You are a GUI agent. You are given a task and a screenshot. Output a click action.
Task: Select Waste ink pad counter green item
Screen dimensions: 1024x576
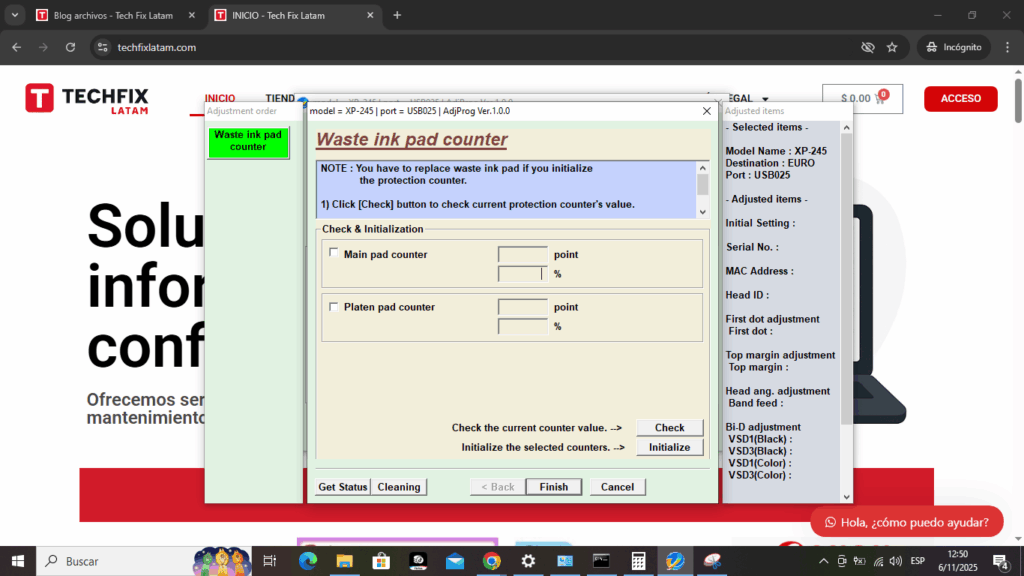(248, 141)
